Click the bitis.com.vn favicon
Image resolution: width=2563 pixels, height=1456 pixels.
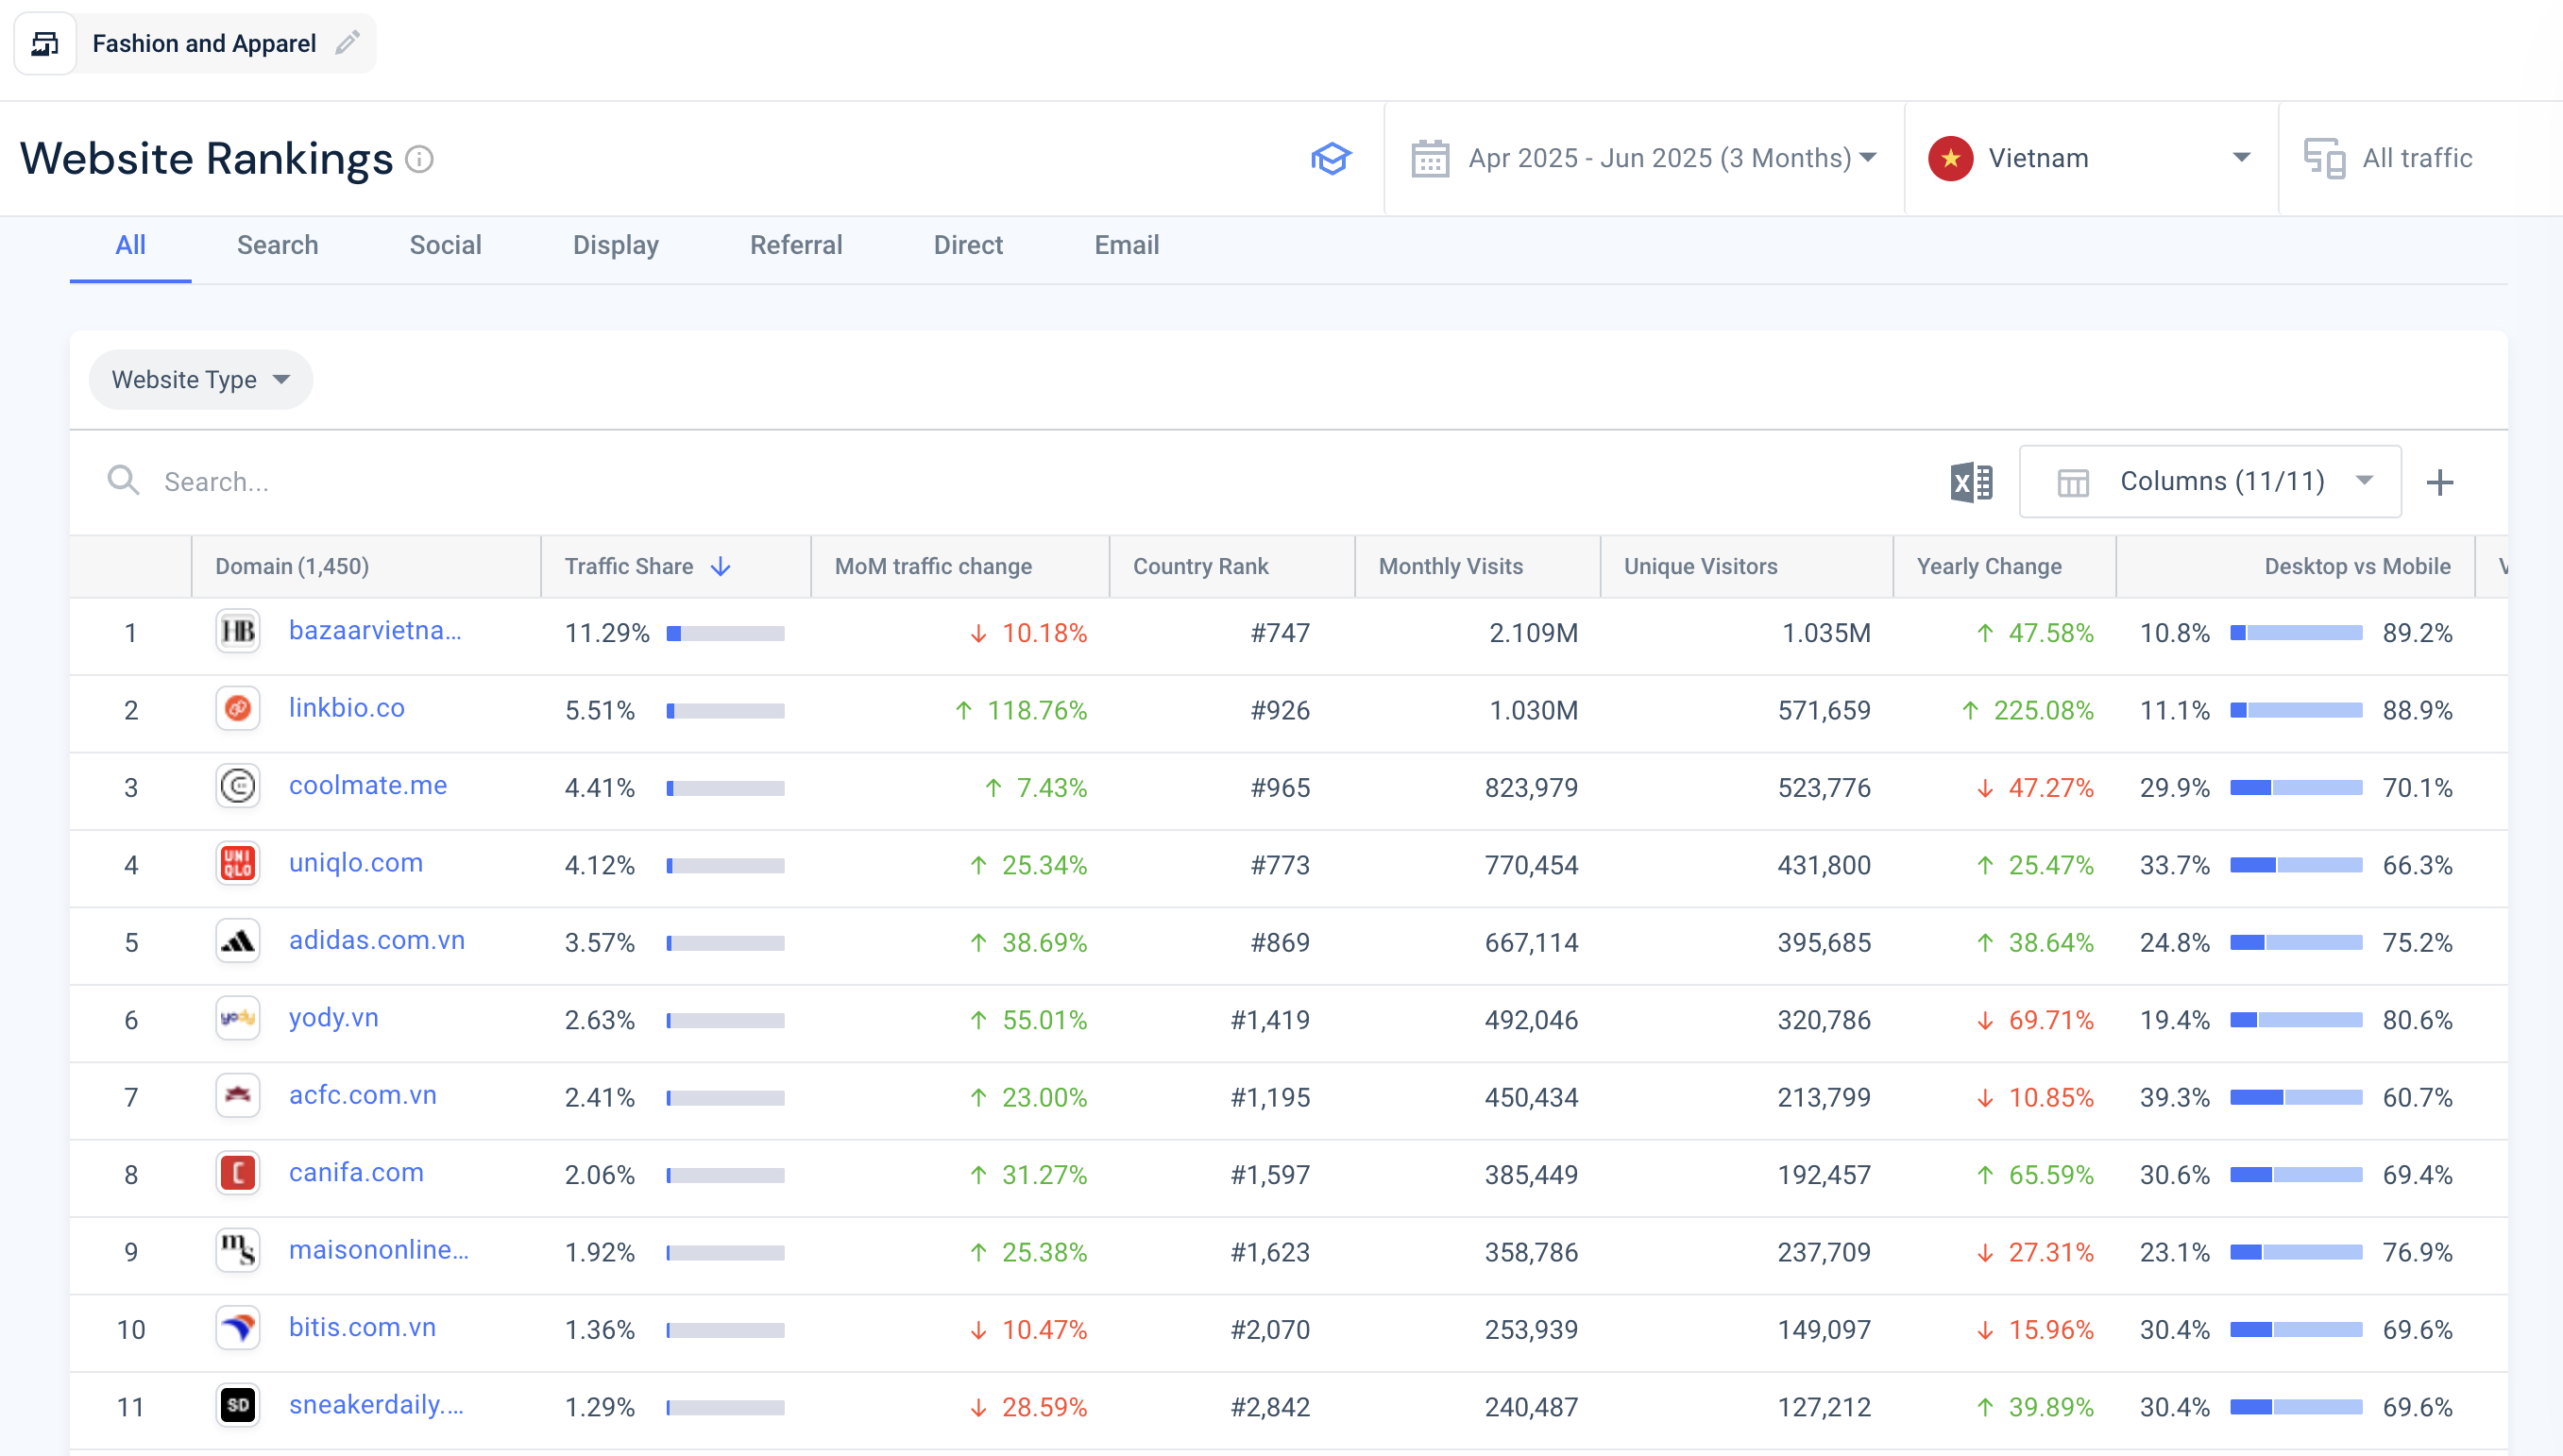[238, 1329]
